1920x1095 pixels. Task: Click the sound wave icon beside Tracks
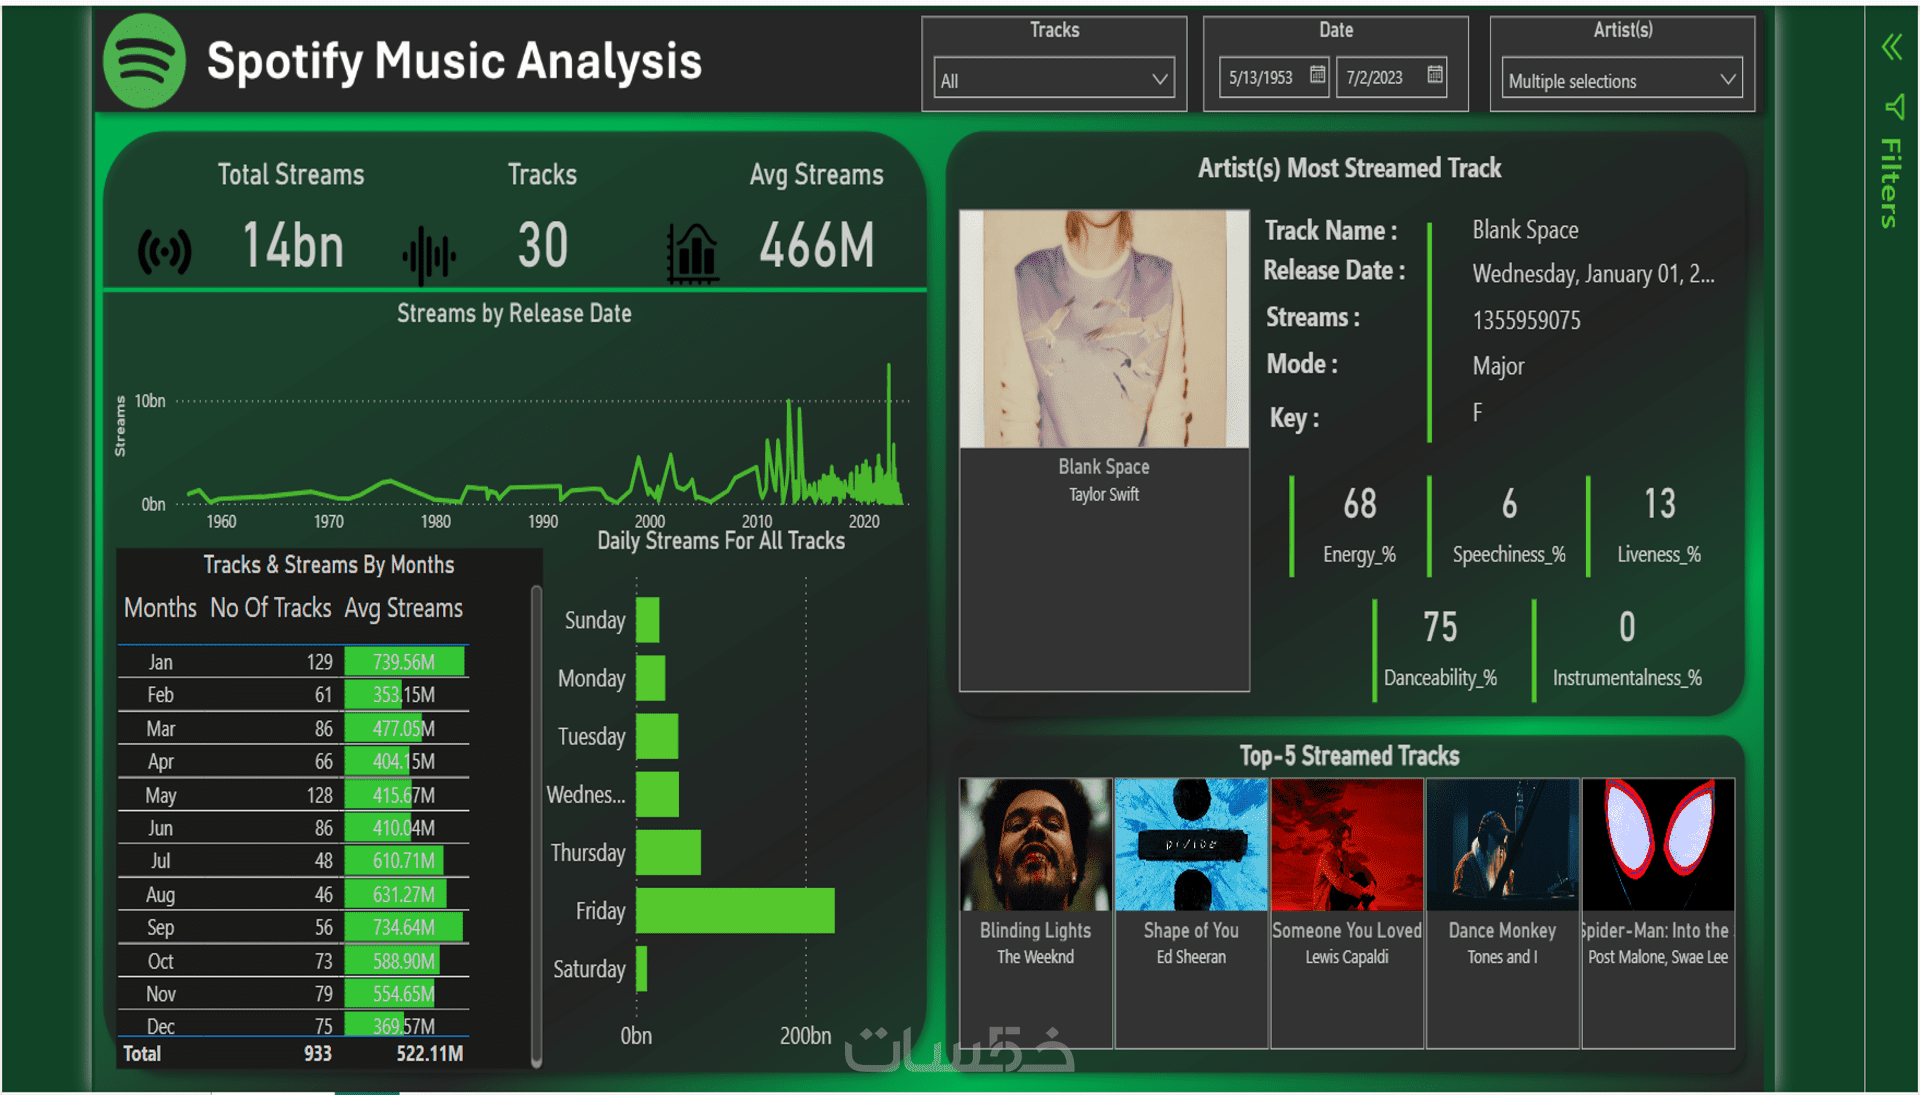(x=429, y=254)
